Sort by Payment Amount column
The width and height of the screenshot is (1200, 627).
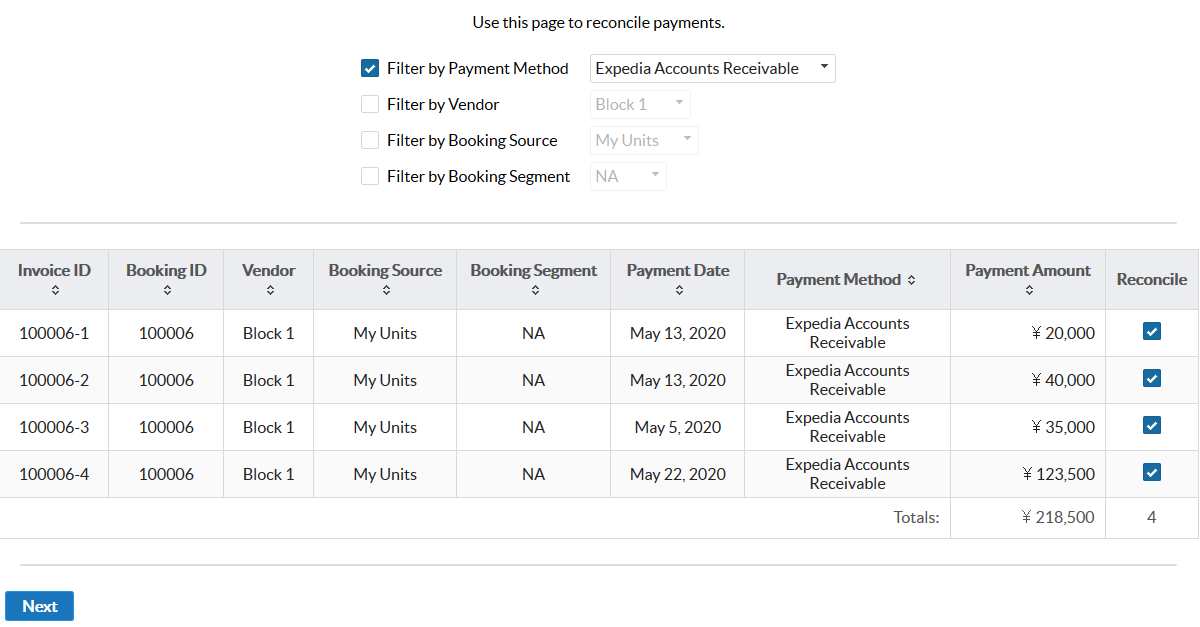(x=1028, y=290)
